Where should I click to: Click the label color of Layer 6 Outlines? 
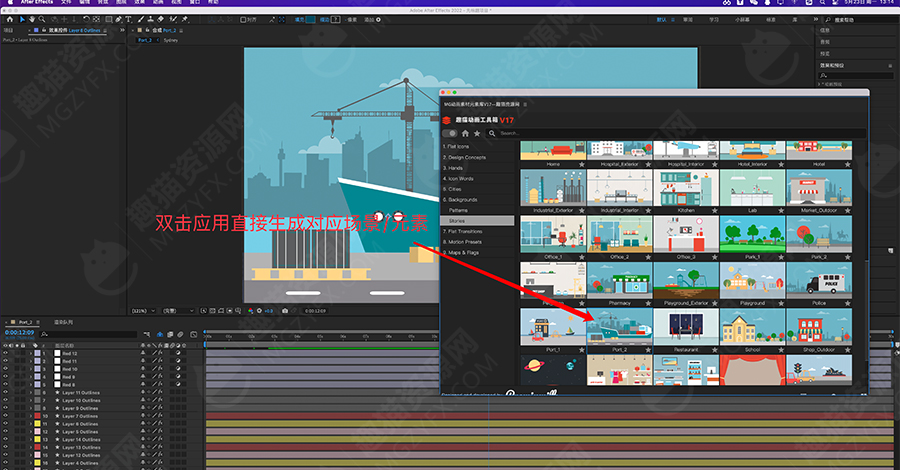(x=37, y=424)
